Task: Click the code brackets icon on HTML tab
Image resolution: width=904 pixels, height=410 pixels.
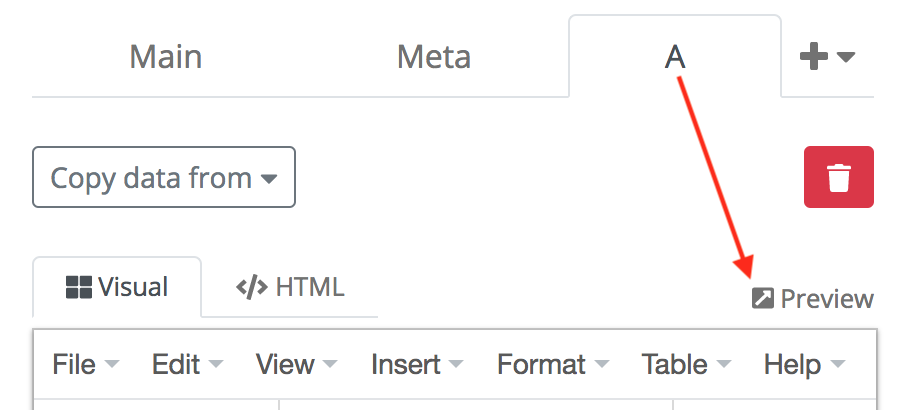Action: coord(251,288)
